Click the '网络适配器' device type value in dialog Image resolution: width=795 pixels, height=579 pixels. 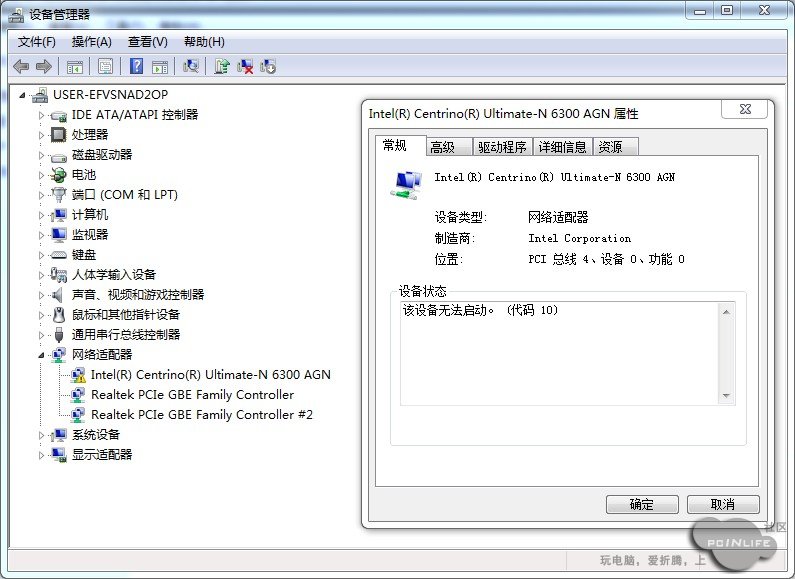558,218
